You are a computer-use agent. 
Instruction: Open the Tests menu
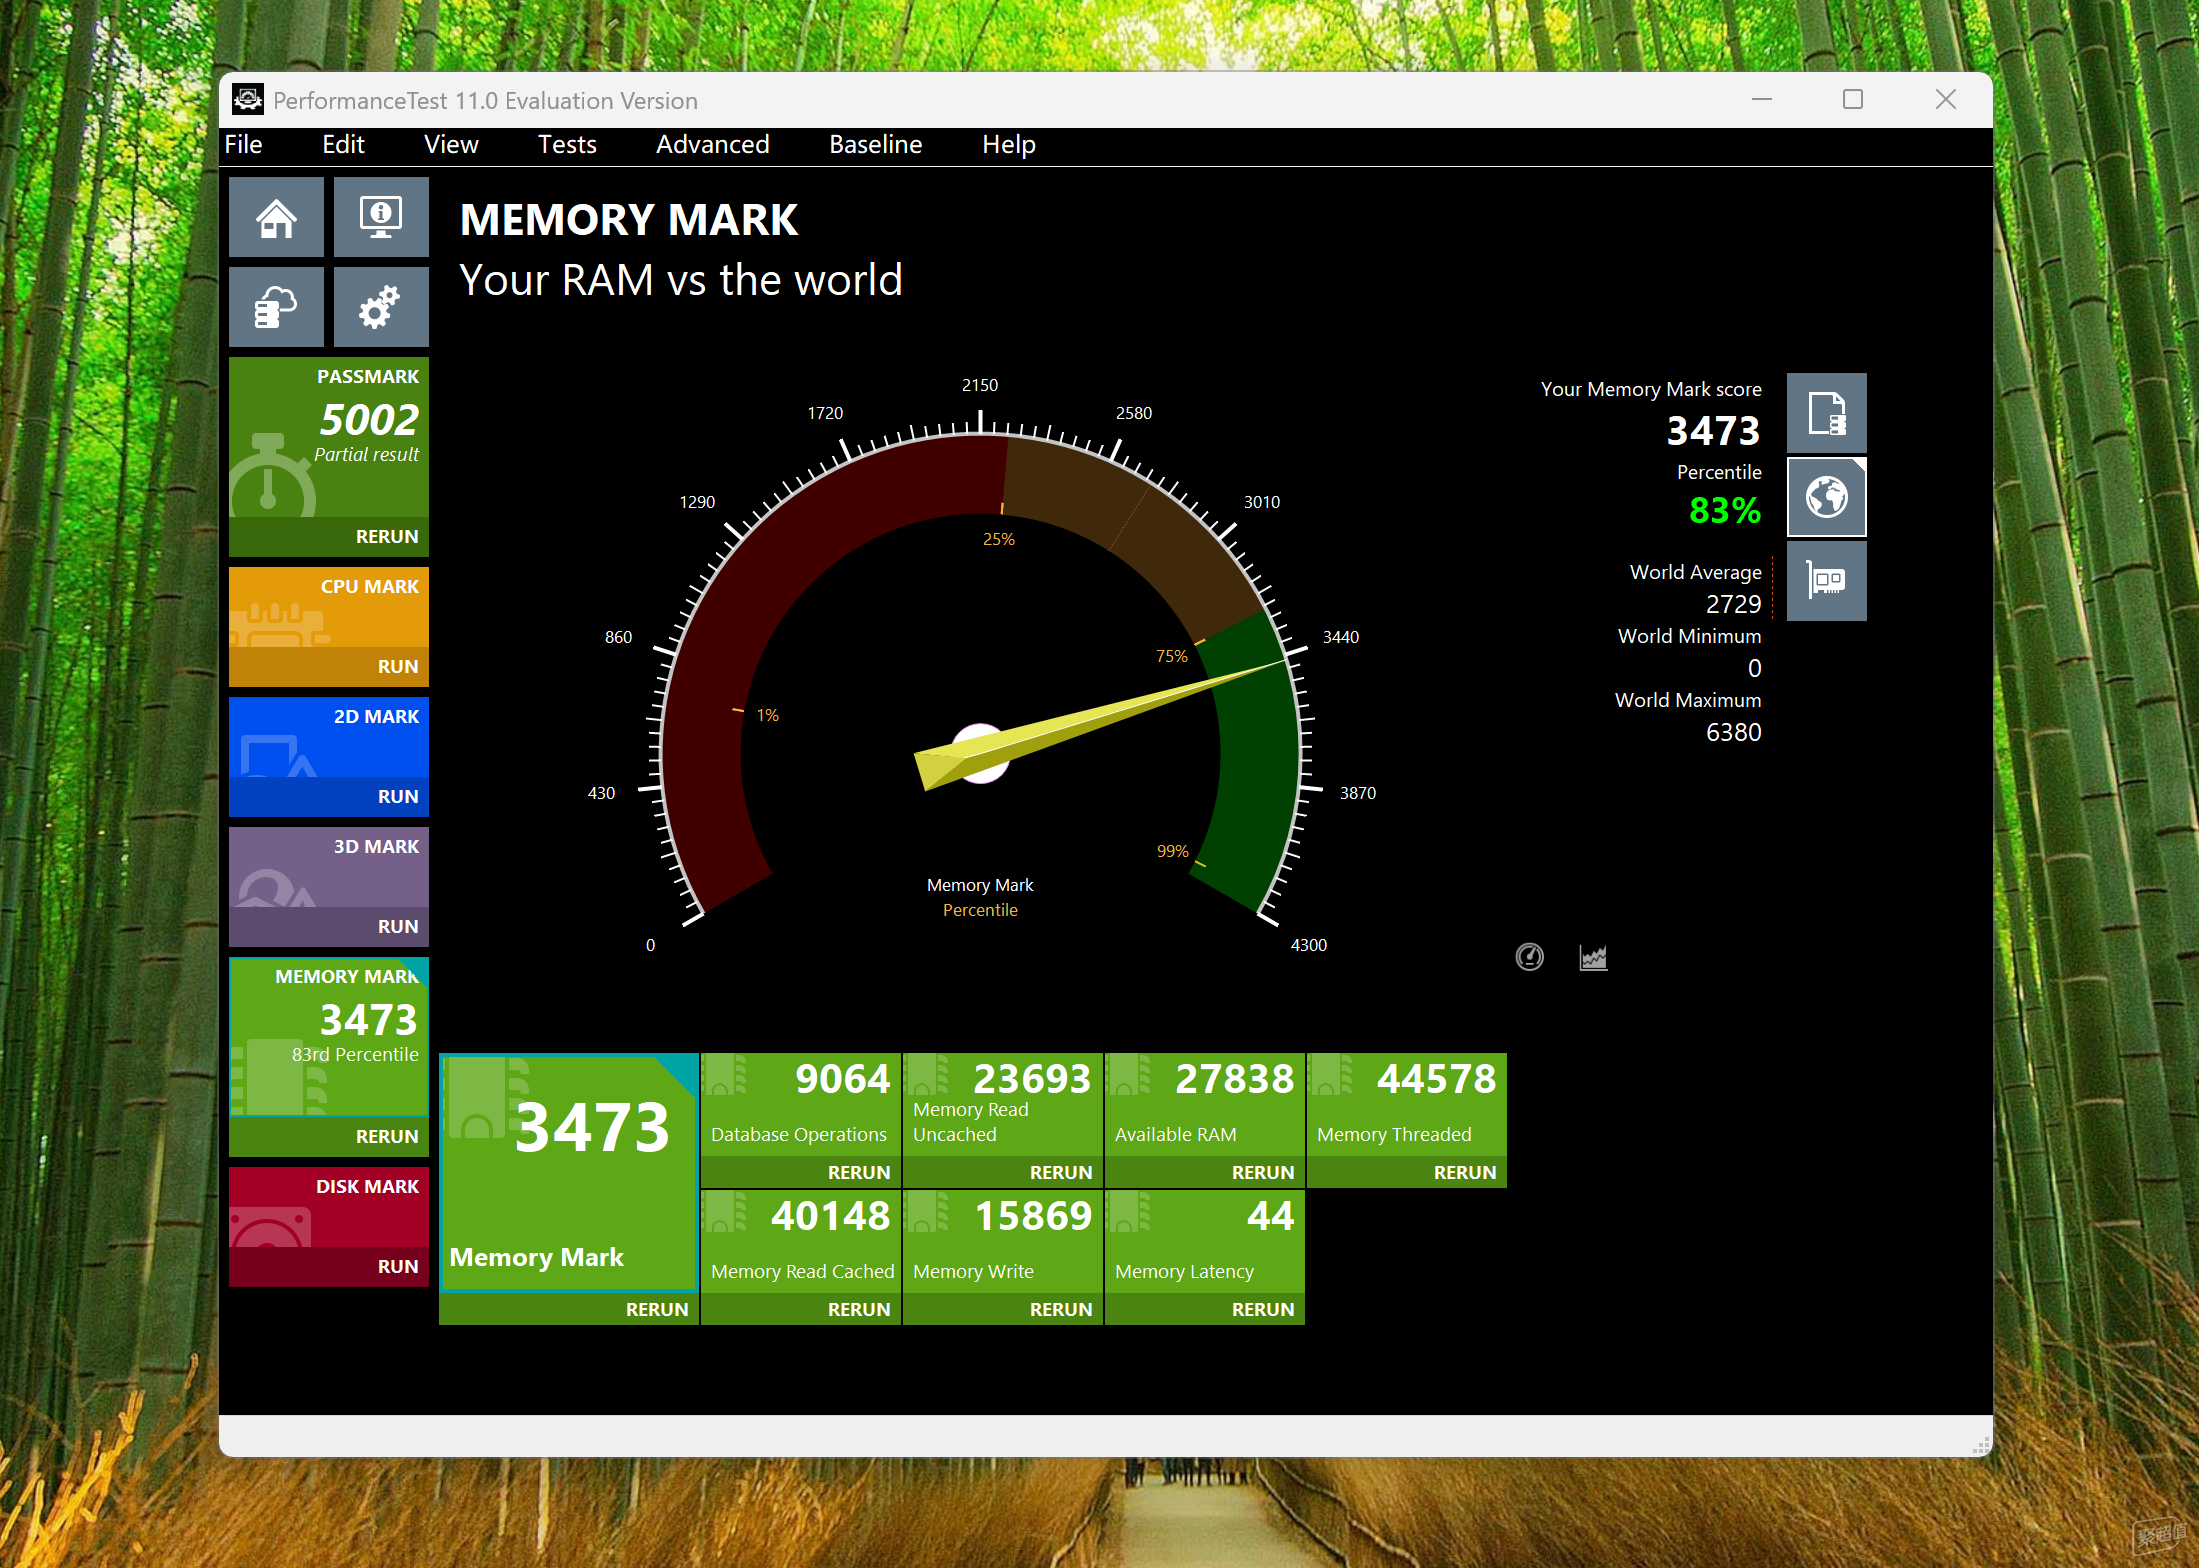click(x=567, y=145)
